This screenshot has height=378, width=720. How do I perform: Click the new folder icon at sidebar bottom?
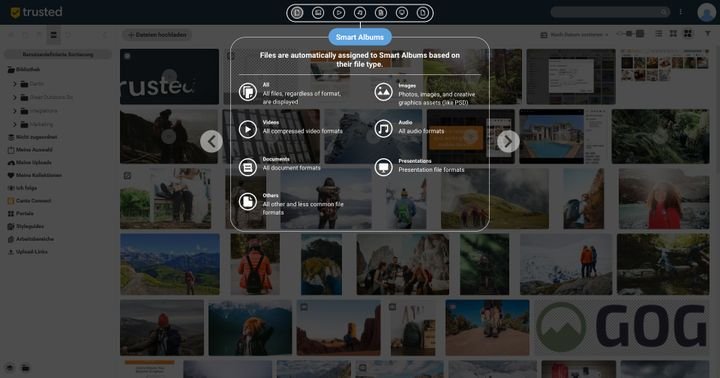point(26,367)
